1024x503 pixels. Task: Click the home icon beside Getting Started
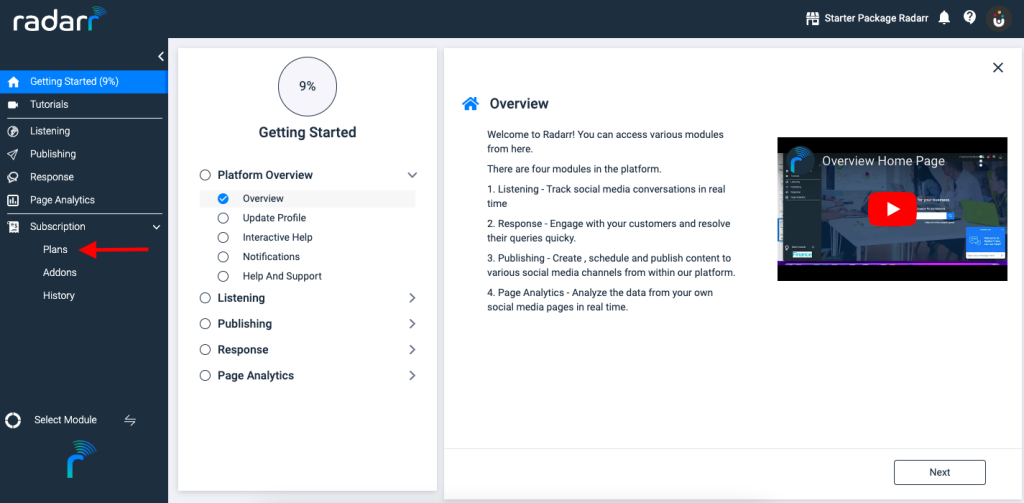click(13, 82)
